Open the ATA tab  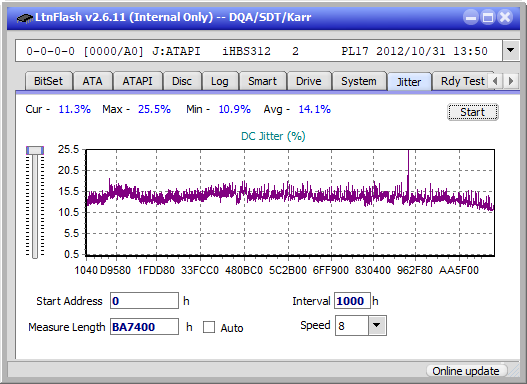[x=92, y=81]
